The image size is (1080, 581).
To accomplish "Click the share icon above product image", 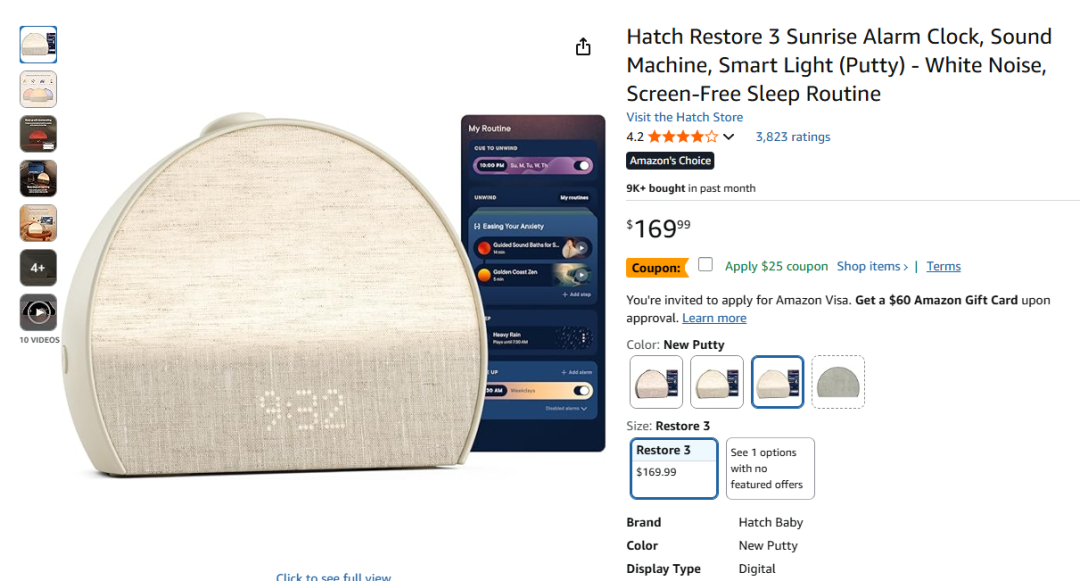I will point(583,47).
